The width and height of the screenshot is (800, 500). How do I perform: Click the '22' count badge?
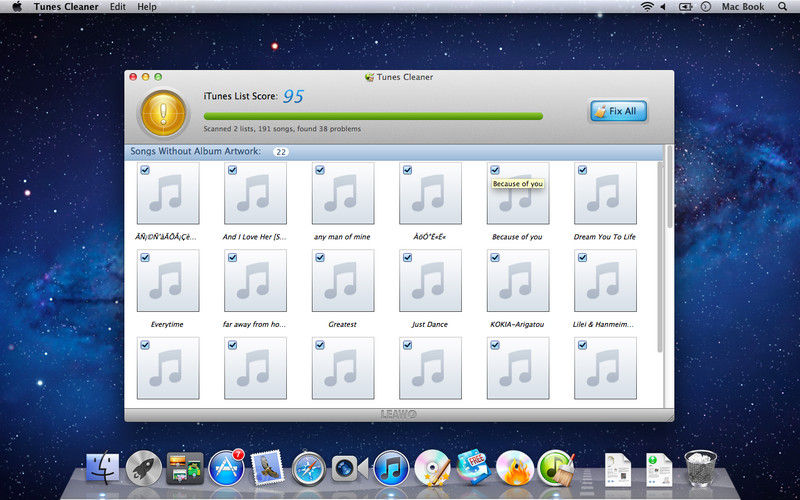(x=281, y=152)
